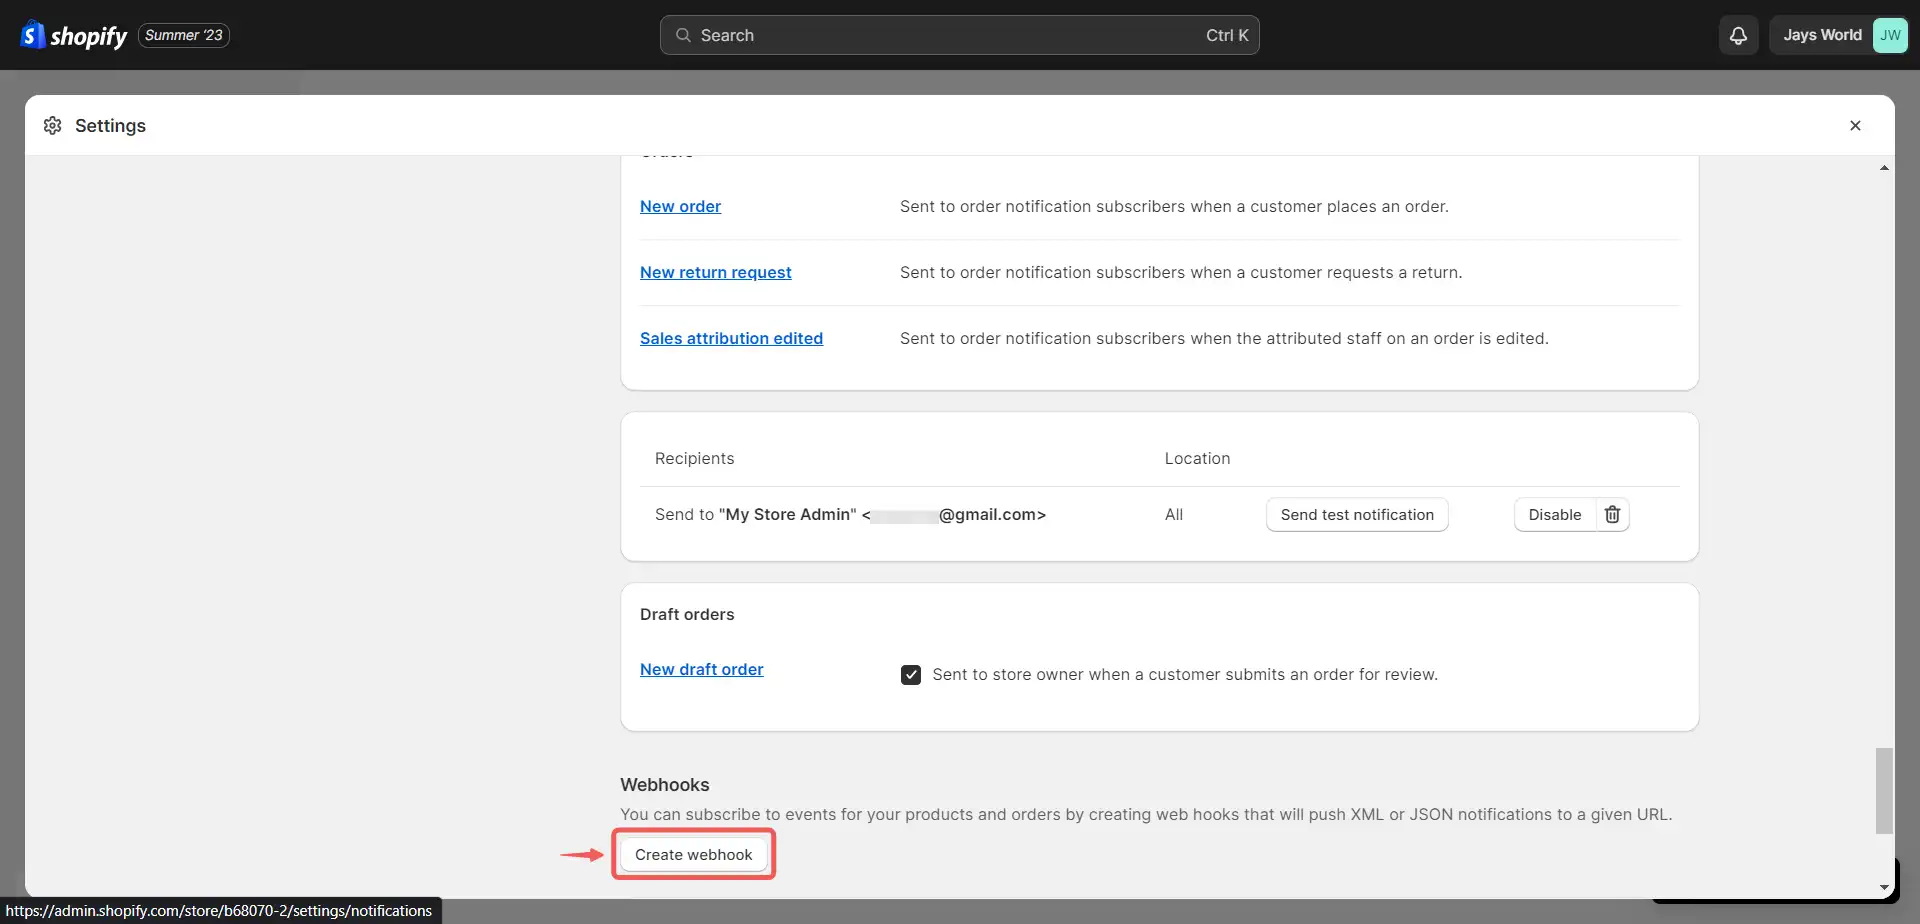Open the New order notification link
Image resolution: width=1920 pixels, height=924 pixels.
coord(680,206)
